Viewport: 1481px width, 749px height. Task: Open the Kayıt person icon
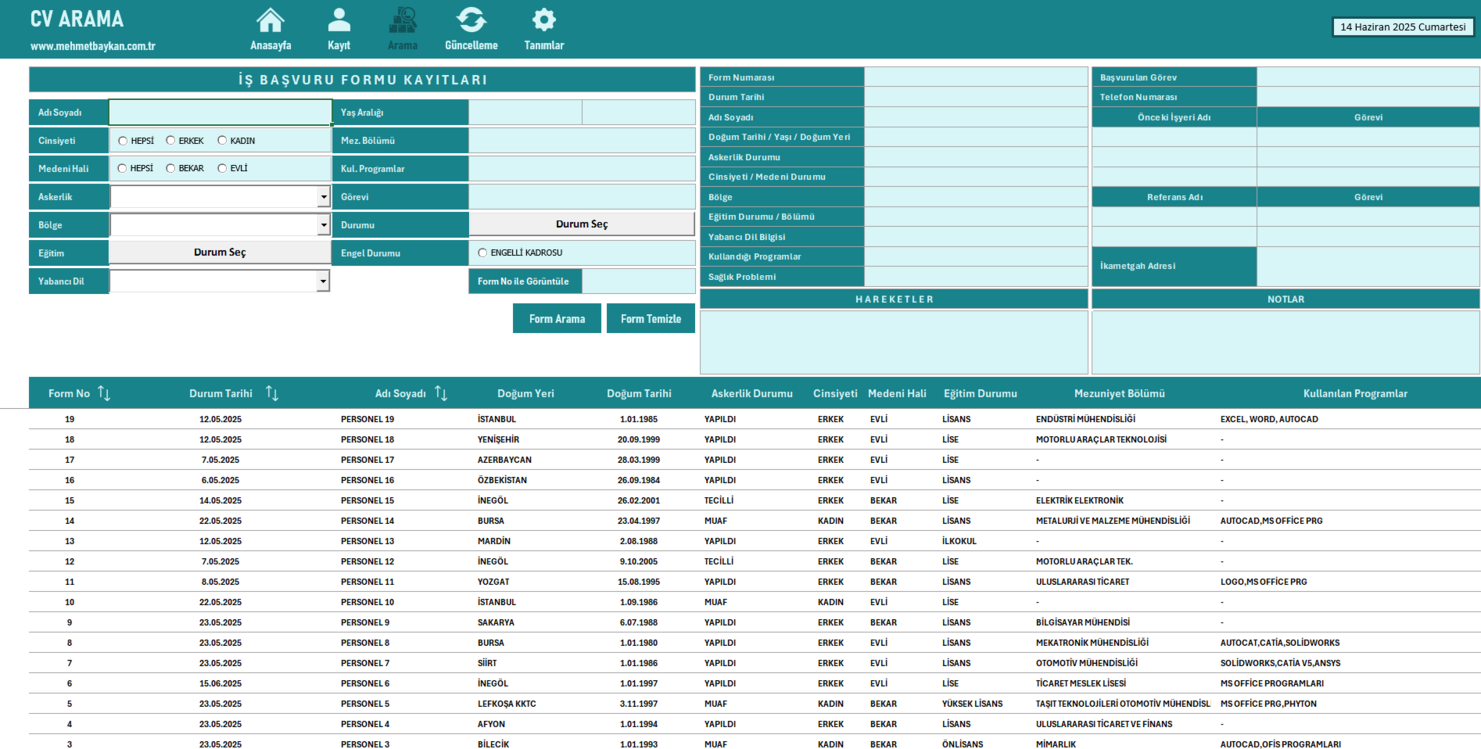[339, 21]
